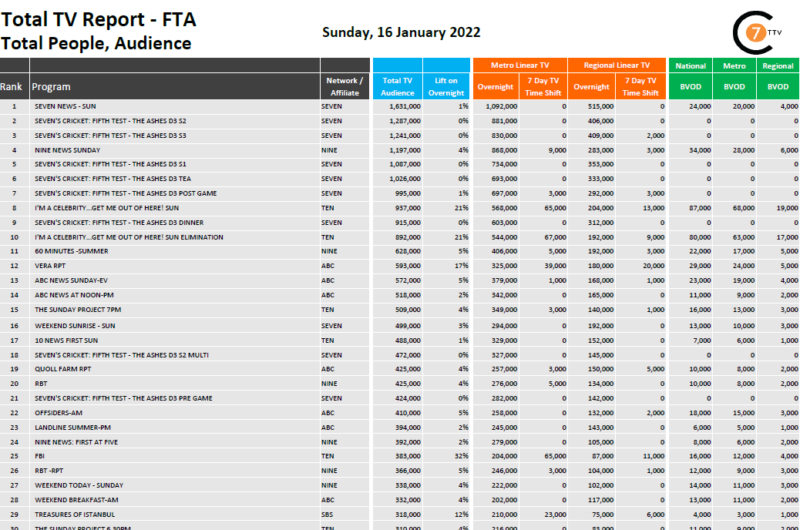Select the orange 'Metro Linear TV' header
800x530 pixels.
[519, 65]
